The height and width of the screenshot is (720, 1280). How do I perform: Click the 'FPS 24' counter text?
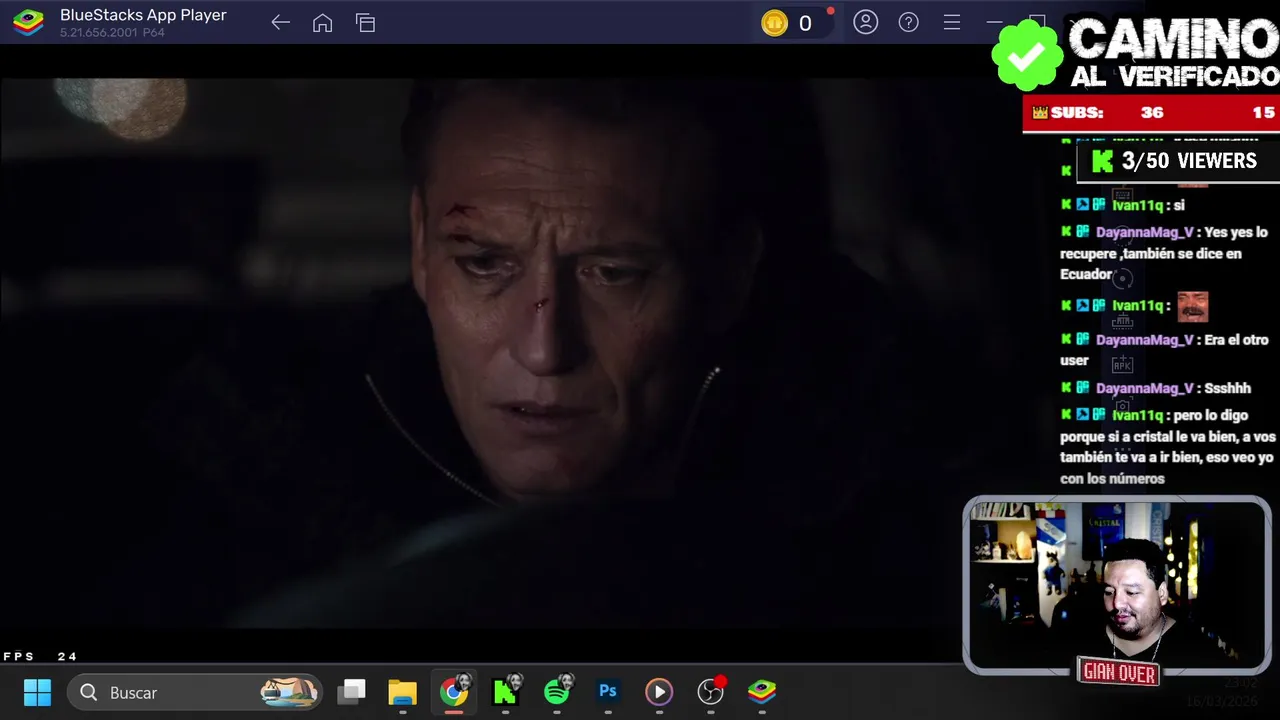point(40,656)
